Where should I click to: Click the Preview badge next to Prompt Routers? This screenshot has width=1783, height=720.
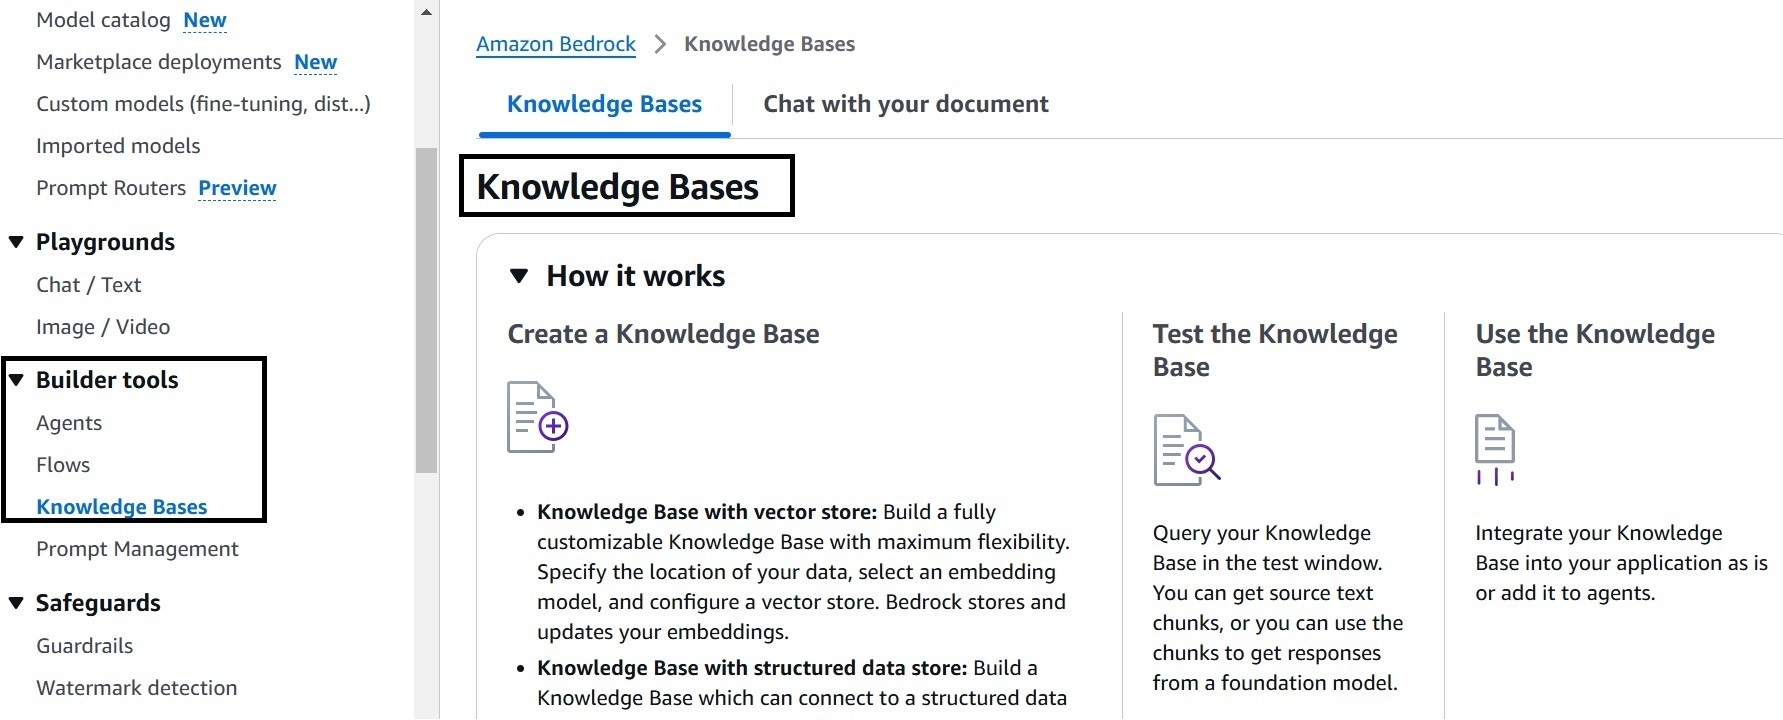[x=237, y=188]
